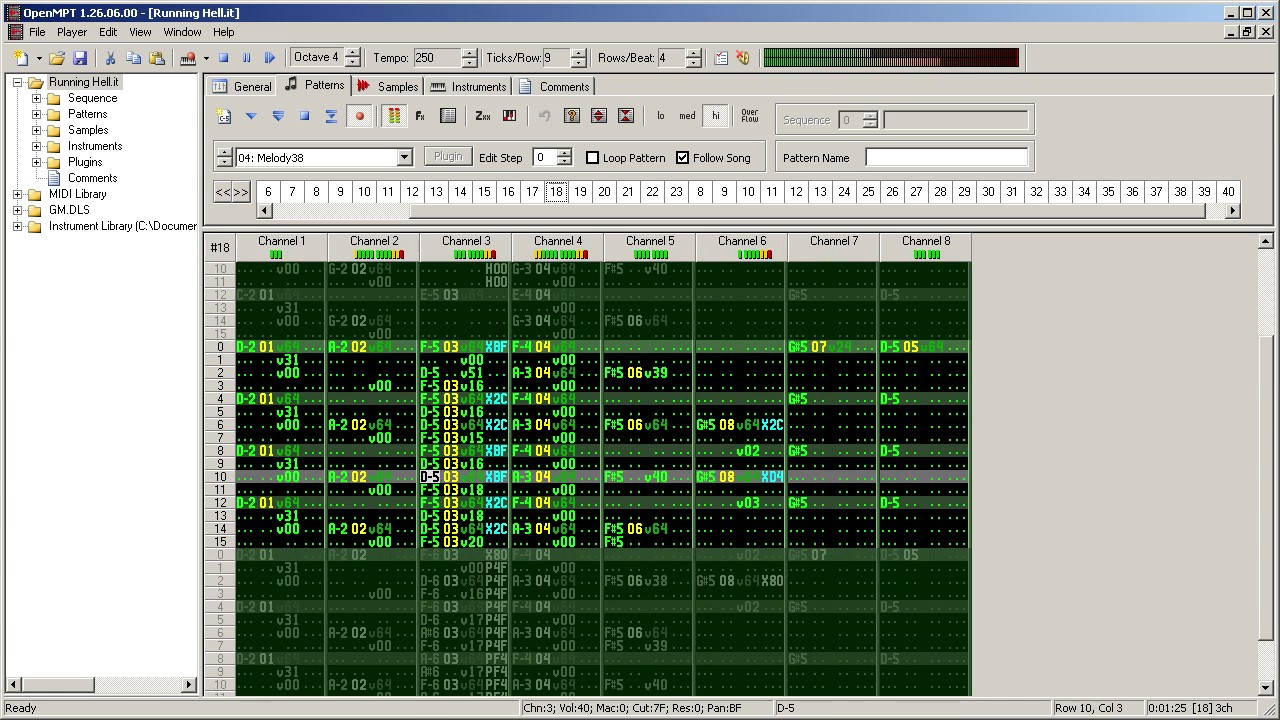
Task: Switch to the Comments tab
Action: coord(554,87)
